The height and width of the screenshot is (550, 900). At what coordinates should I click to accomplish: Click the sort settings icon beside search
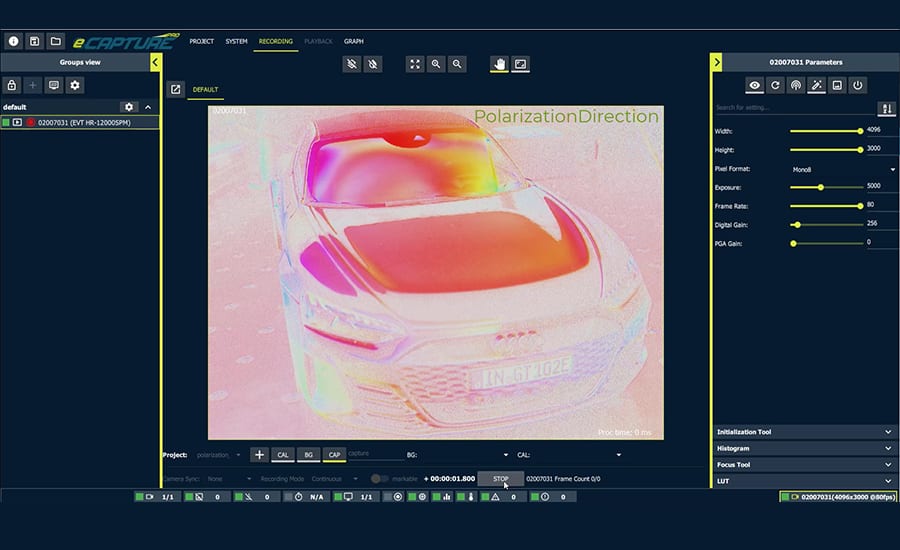coord(887,109)
